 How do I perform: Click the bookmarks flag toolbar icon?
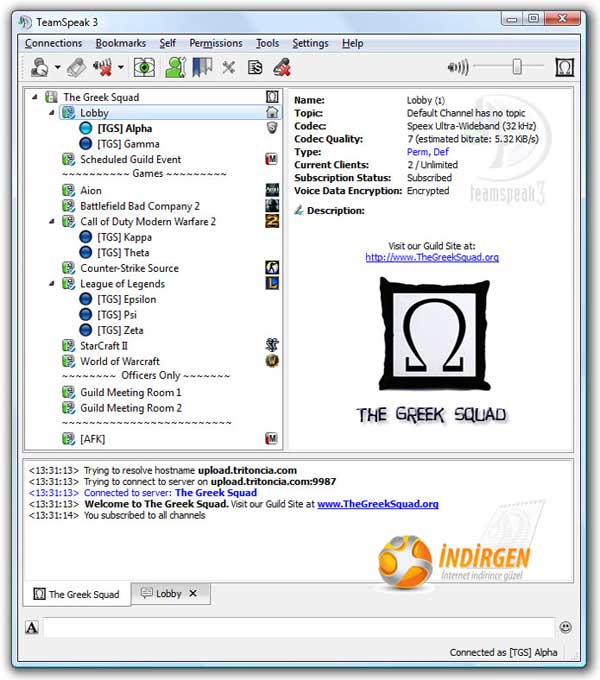click(x=202, y=68)
